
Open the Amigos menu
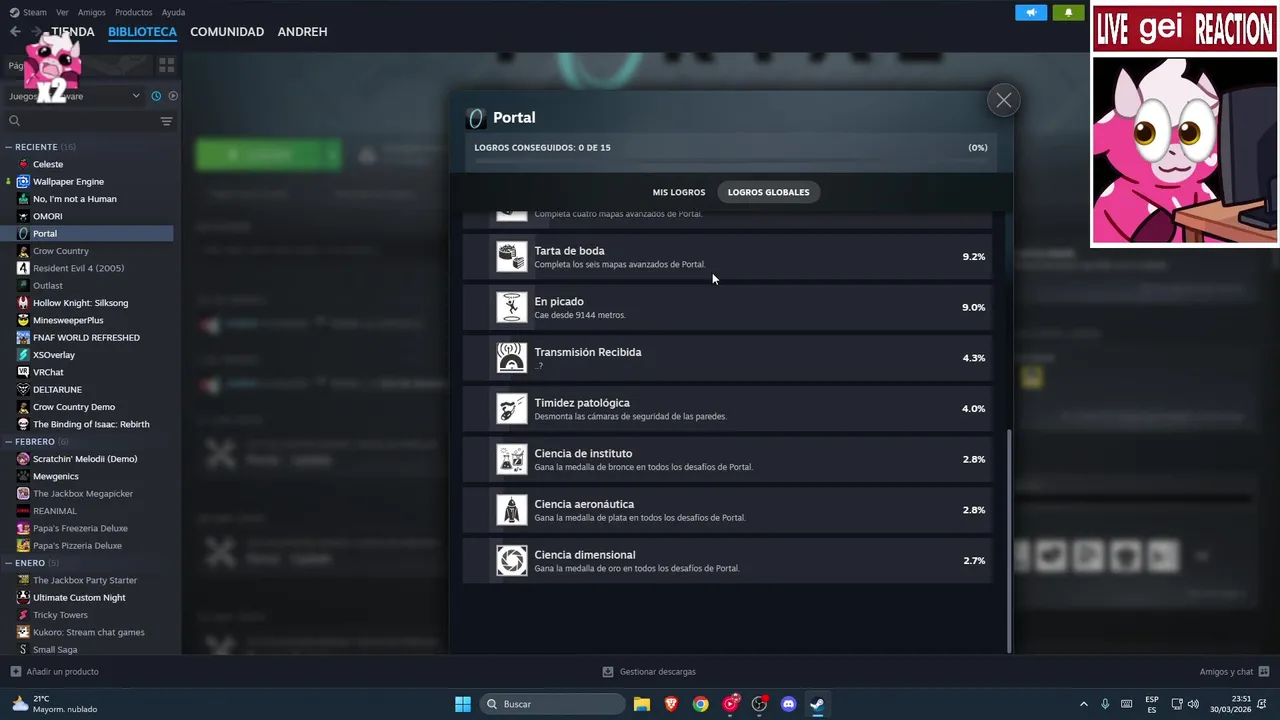click(x=92, y=12)
